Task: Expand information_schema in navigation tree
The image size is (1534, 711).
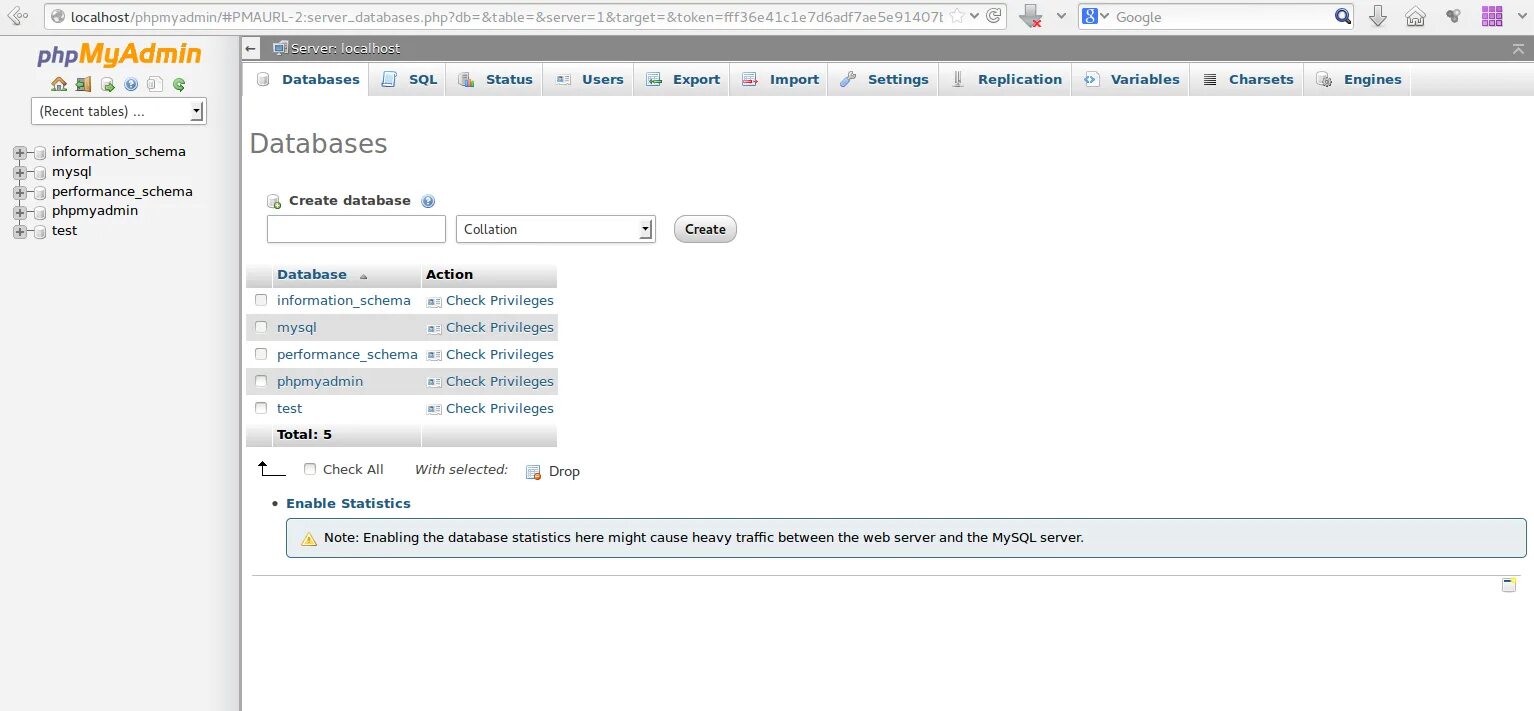Action: click(19, 152)
